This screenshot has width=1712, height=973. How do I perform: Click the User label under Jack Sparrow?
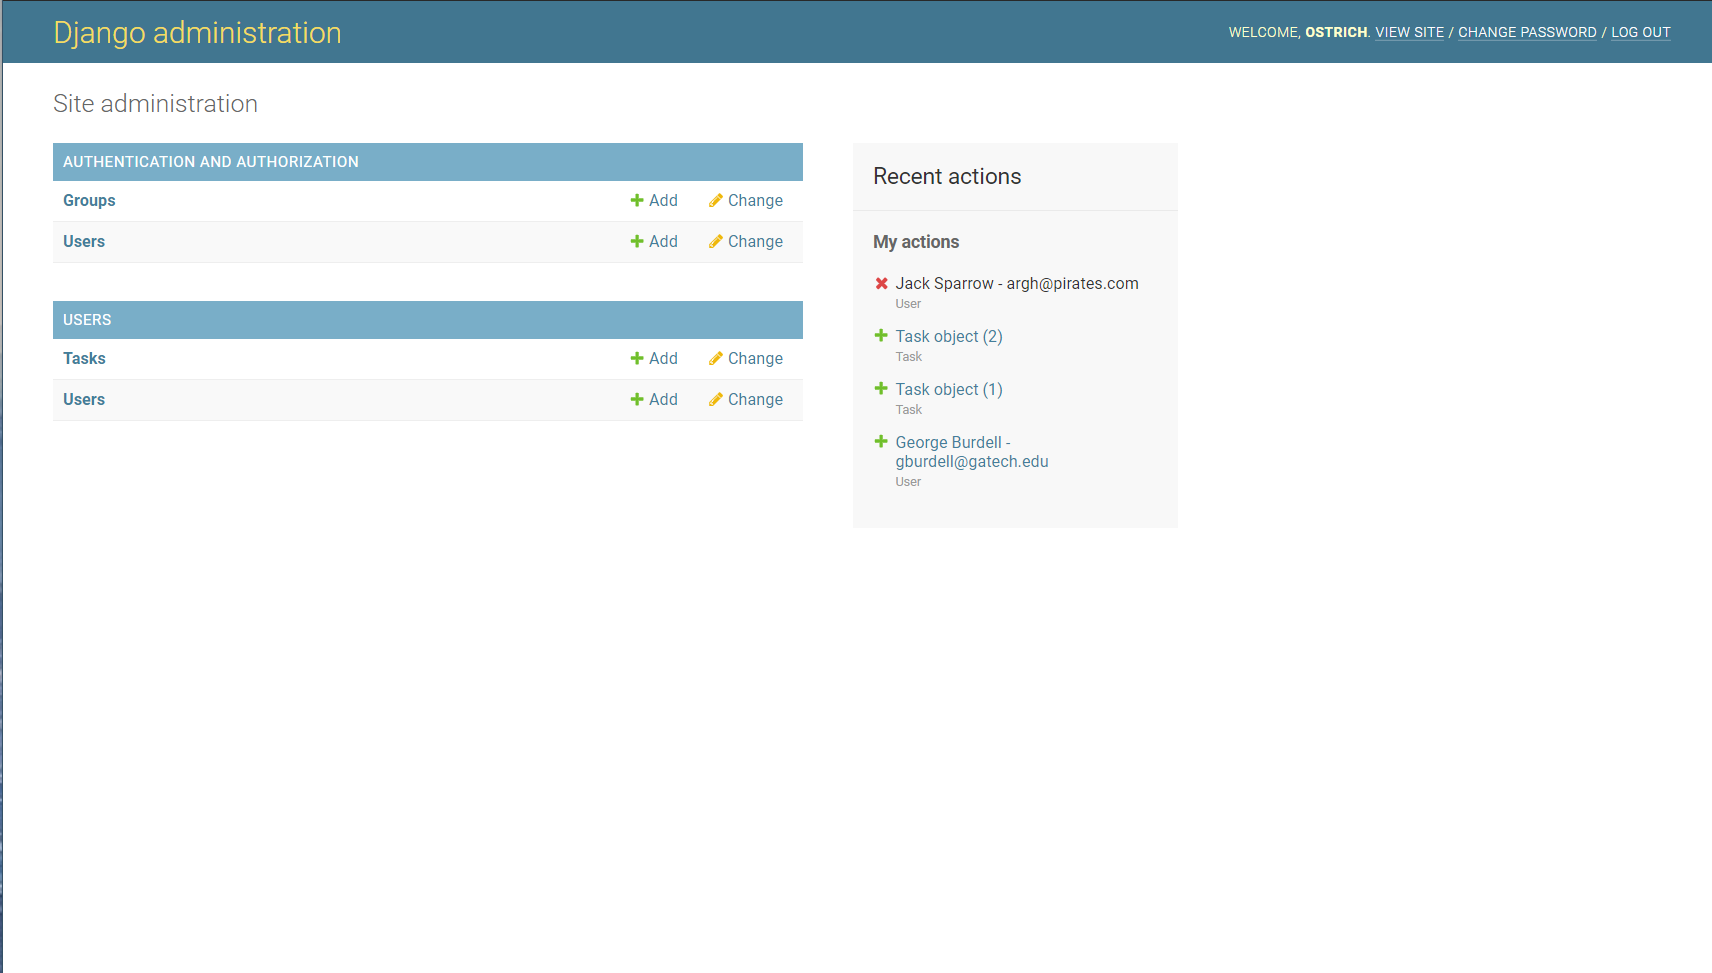908,304
